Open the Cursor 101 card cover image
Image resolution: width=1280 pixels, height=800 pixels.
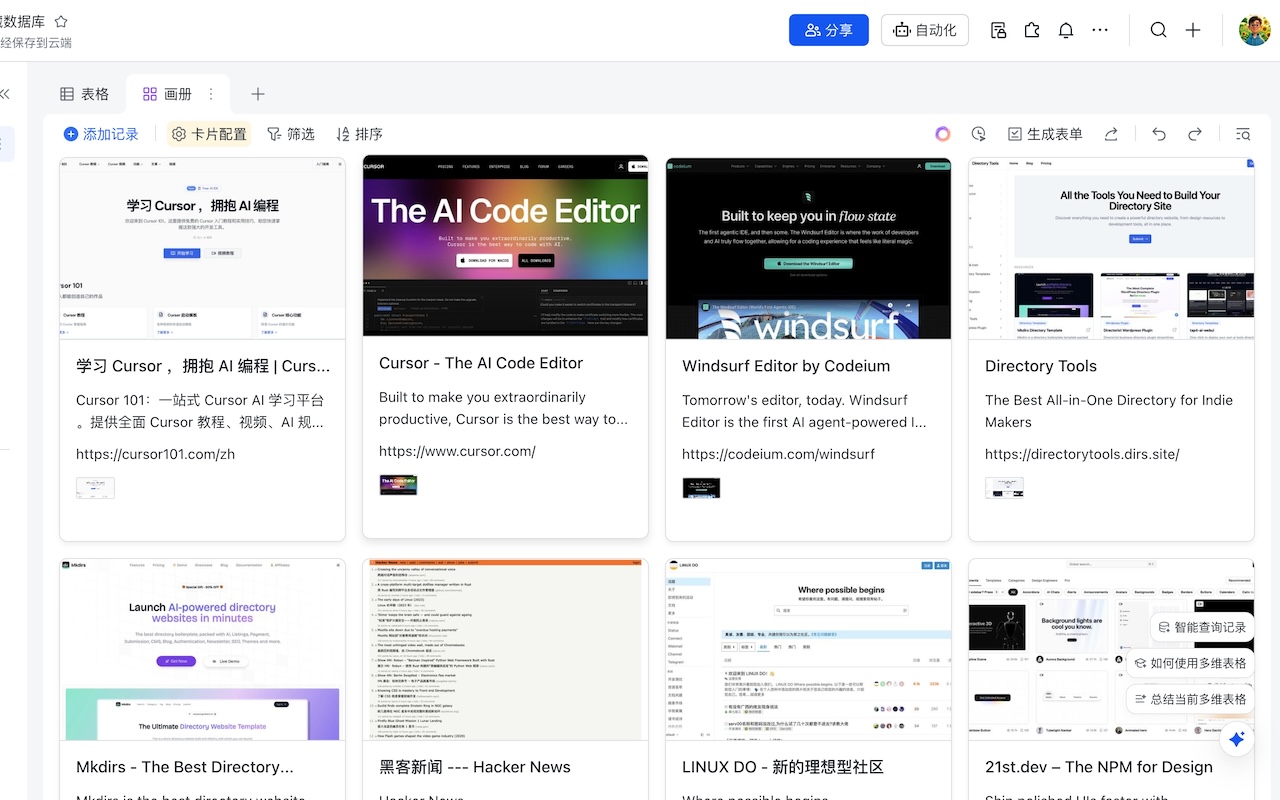(x=202, y=248)
